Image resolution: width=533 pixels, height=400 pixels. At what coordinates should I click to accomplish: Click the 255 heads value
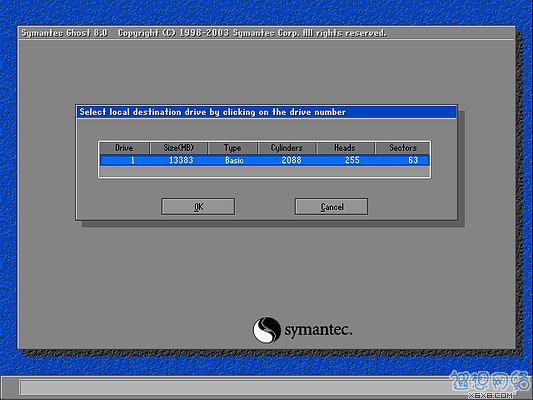coord(352,160)
